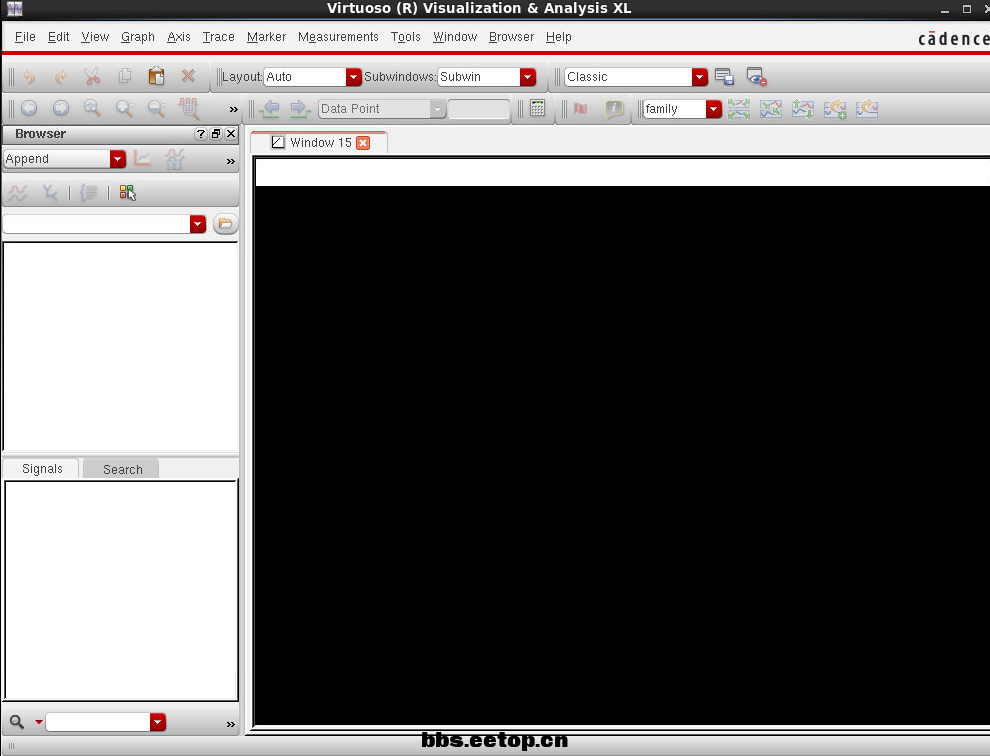Viewport: 990px width, 756px height.
Task: Open the bottom search field dropdown
Action: [158, 722]
